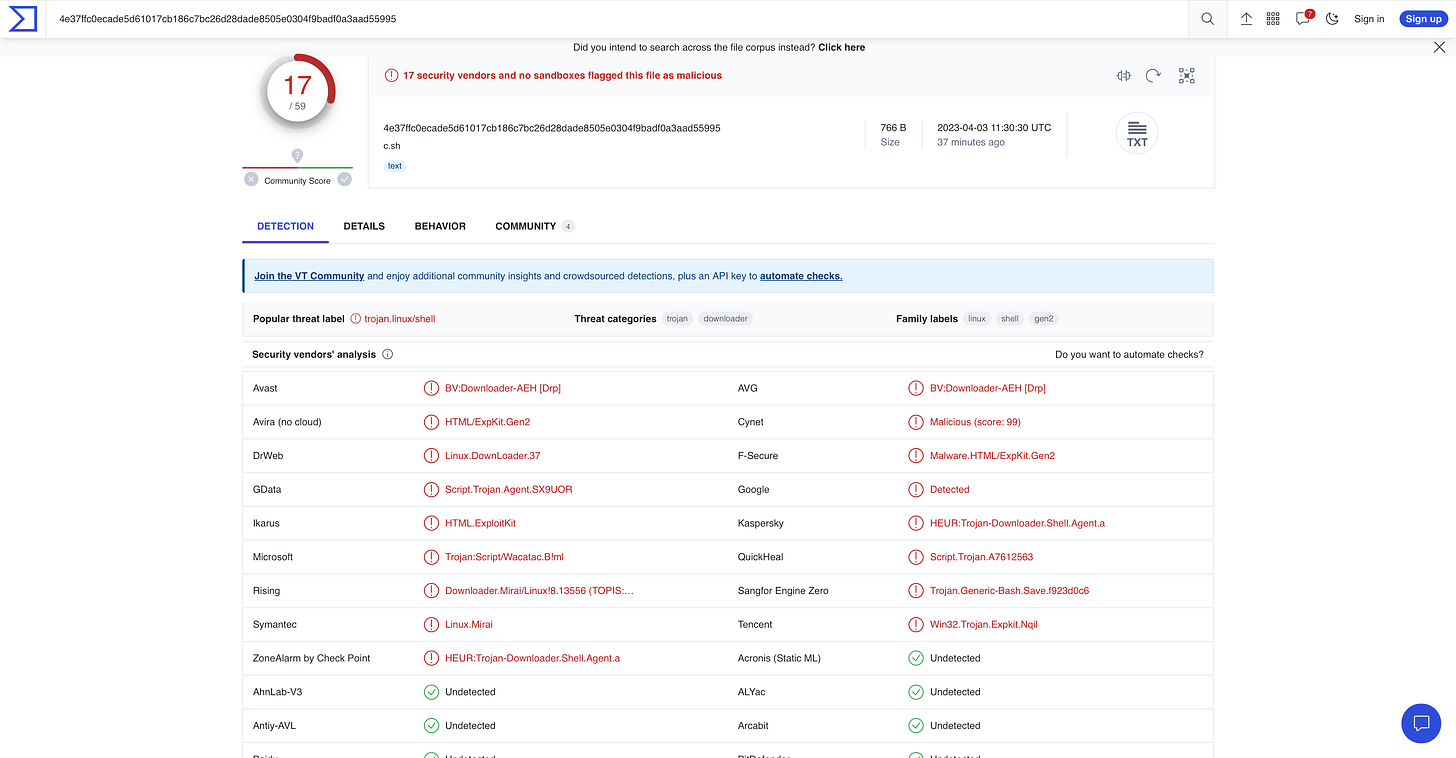
Task: Click the 'downloader' threat category chip
Action: coord(726,319)
